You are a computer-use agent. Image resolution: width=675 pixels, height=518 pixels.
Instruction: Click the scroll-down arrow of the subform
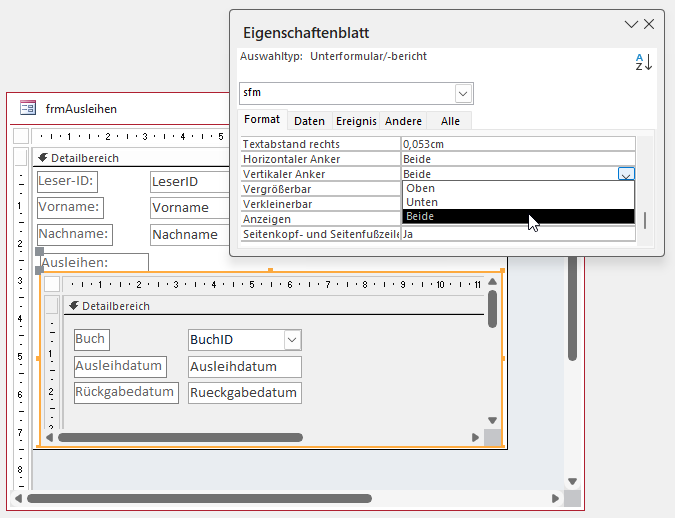click(492, 421)
